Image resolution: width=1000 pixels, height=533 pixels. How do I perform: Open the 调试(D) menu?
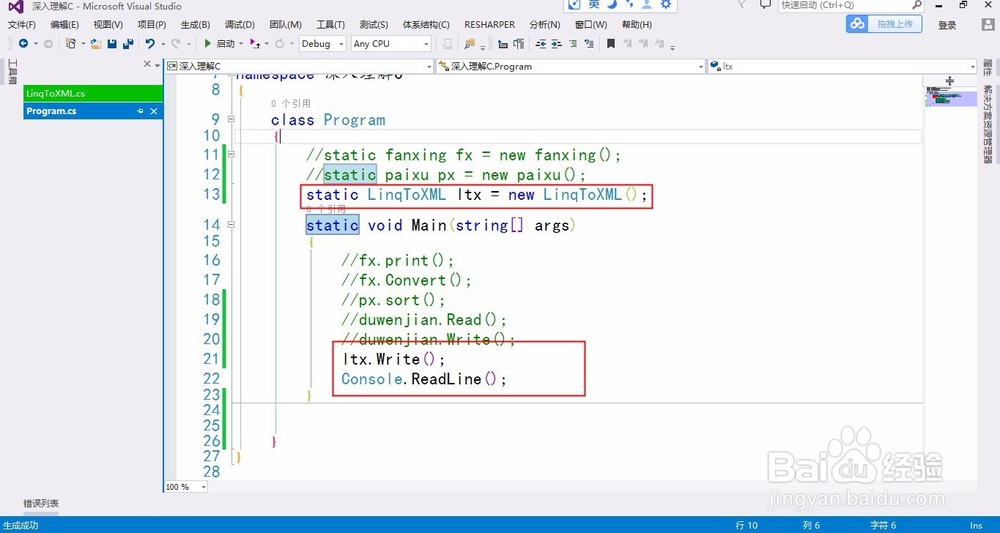point(239,25)
